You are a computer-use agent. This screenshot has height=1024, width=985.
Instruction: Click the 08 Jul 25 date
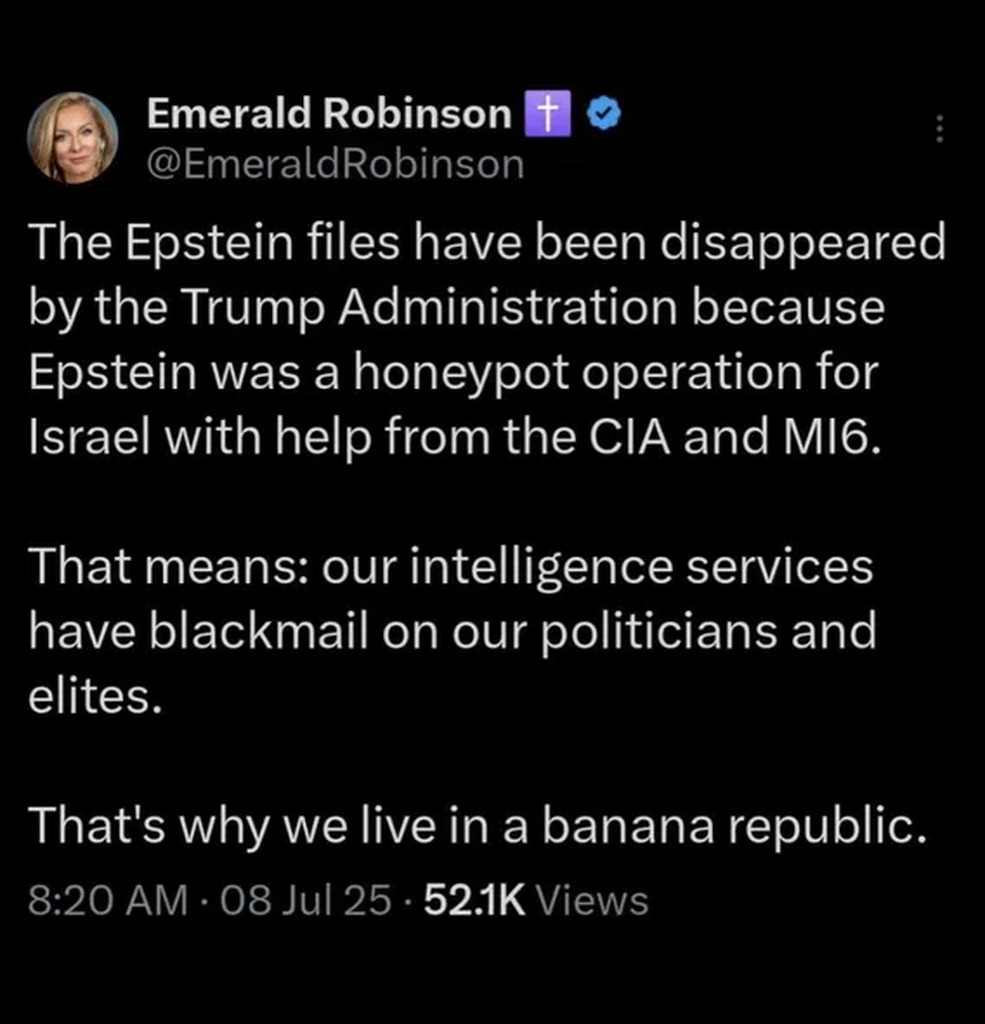[306, 901]
